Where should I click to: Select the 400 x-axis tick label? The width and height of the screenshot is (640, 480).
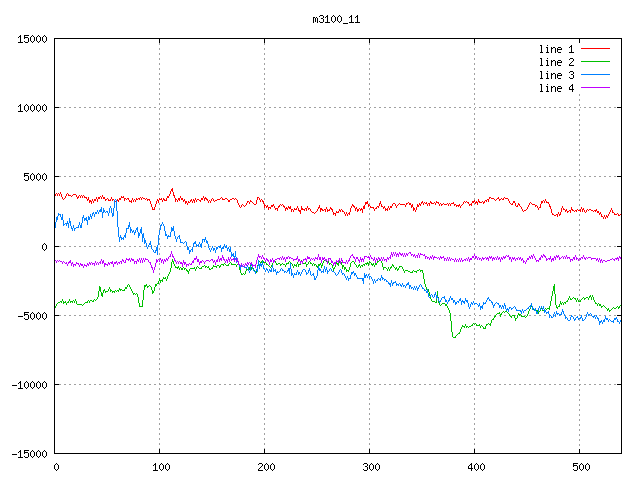click(x=475, y=466)
